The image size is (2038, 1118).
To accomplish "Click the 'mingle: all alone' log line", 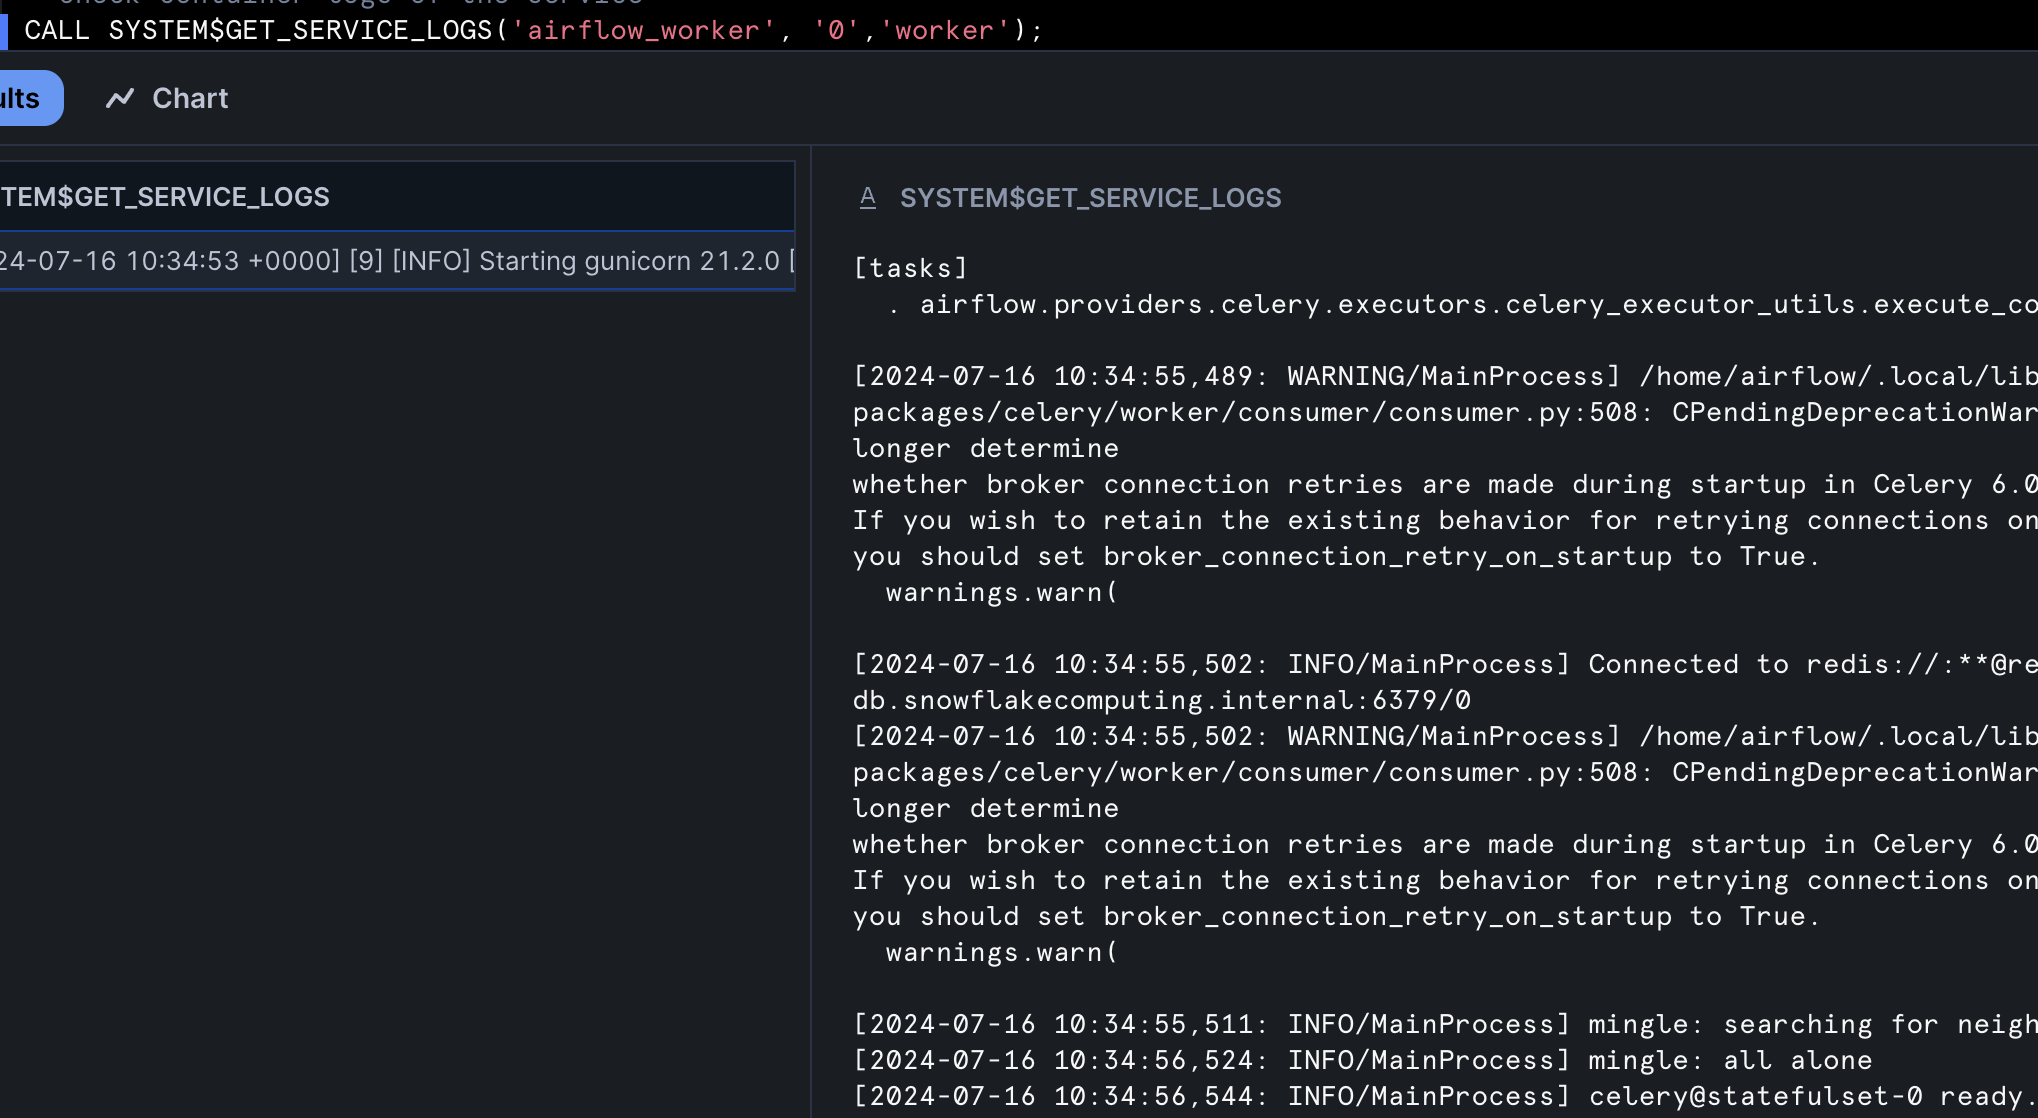I will [1360, 1060].
